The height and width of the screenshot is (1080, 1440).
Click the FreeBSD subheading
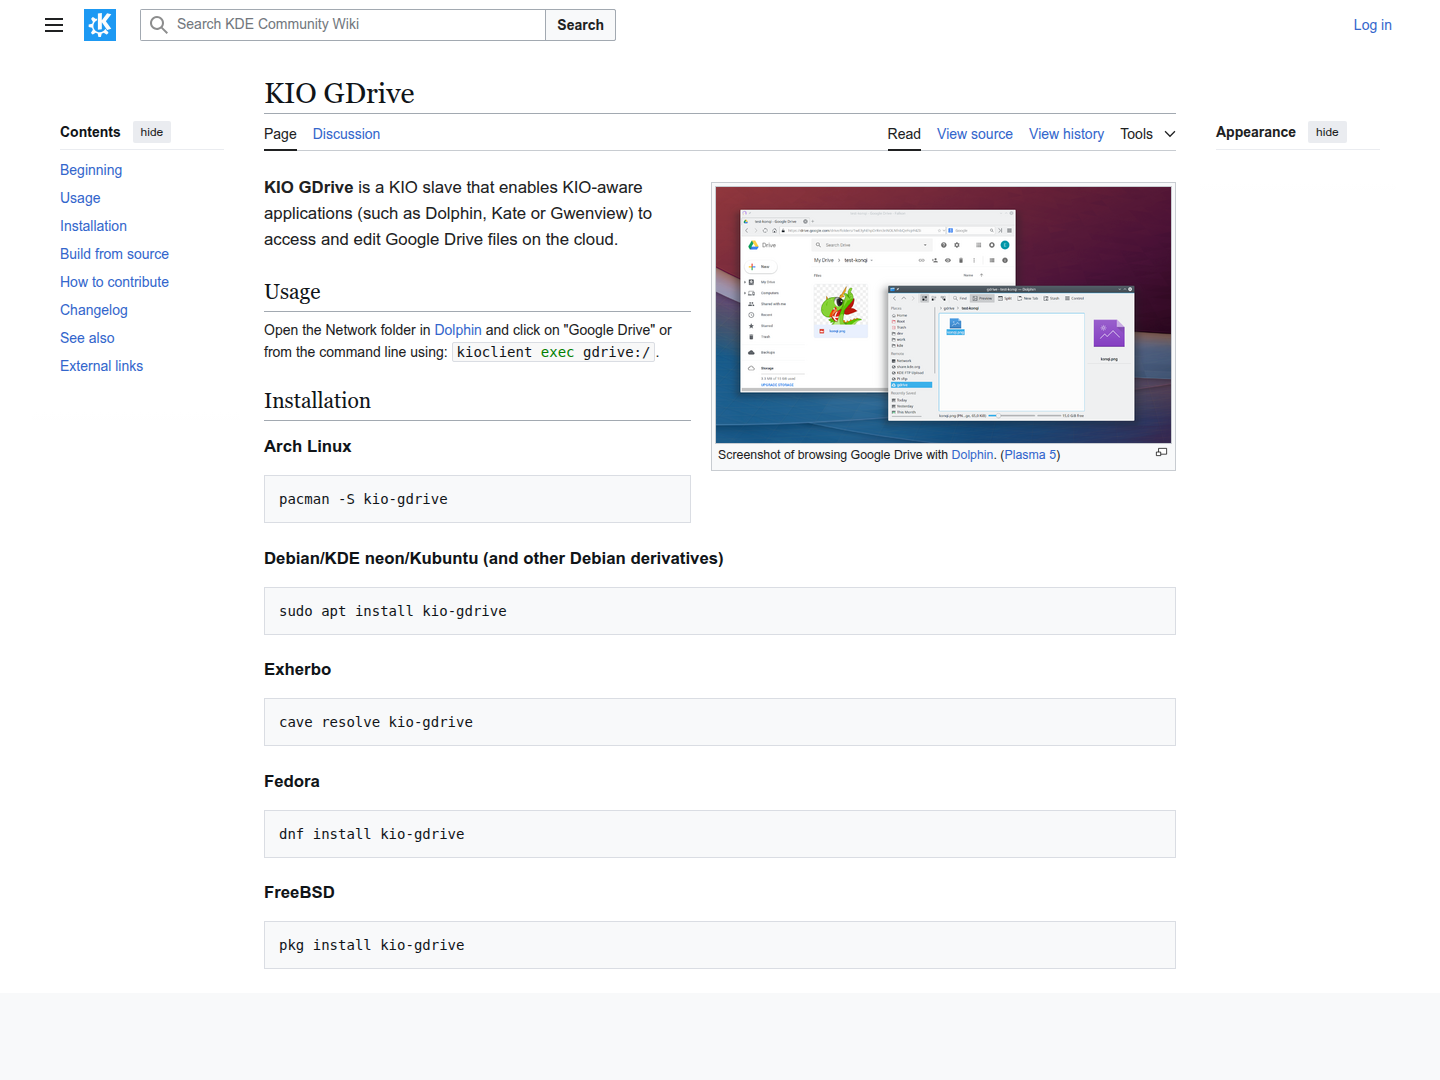coord(299,893)
